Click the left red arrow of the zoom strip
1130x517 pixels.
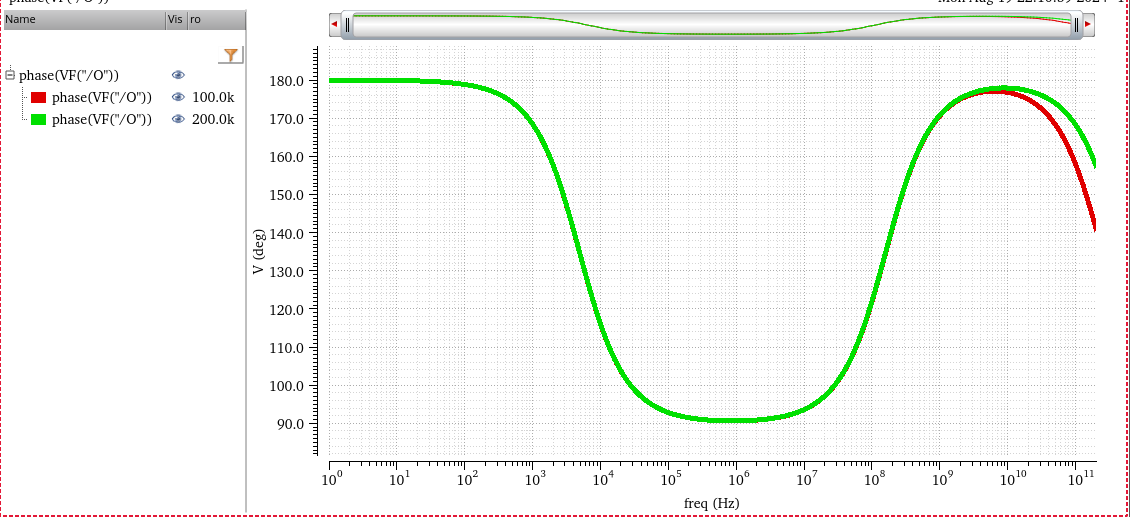tap(334, 25)
